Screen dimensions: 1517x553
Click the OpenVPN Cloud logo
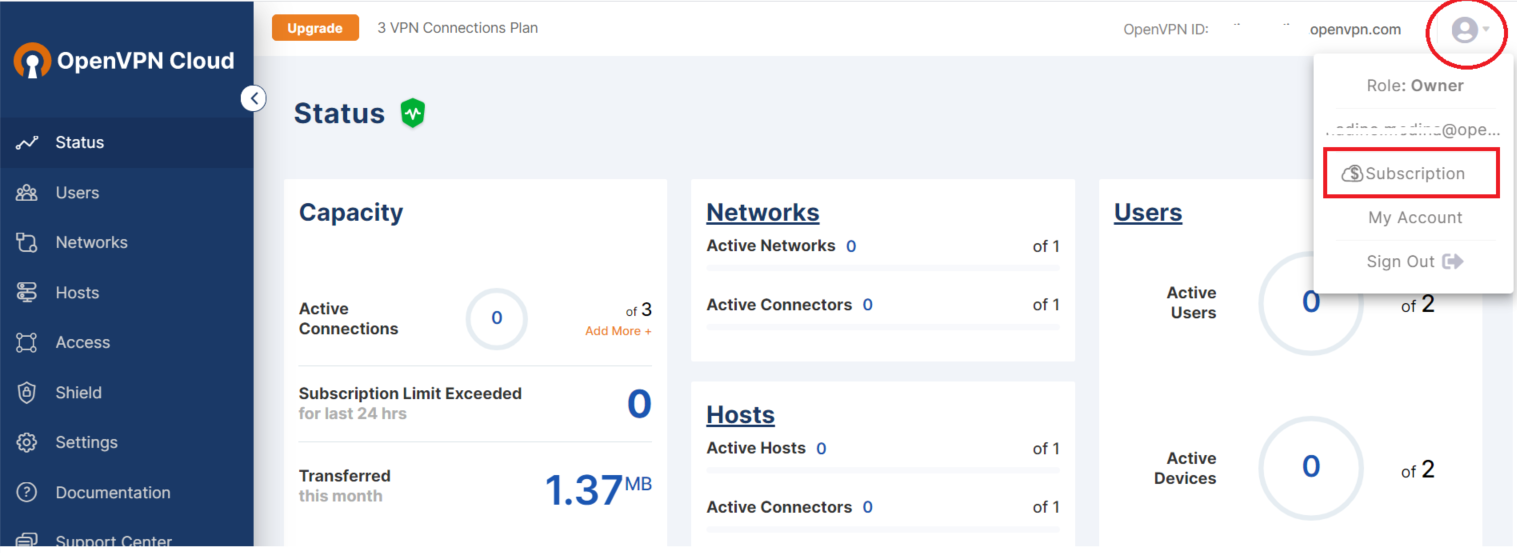tap(124, 61)
